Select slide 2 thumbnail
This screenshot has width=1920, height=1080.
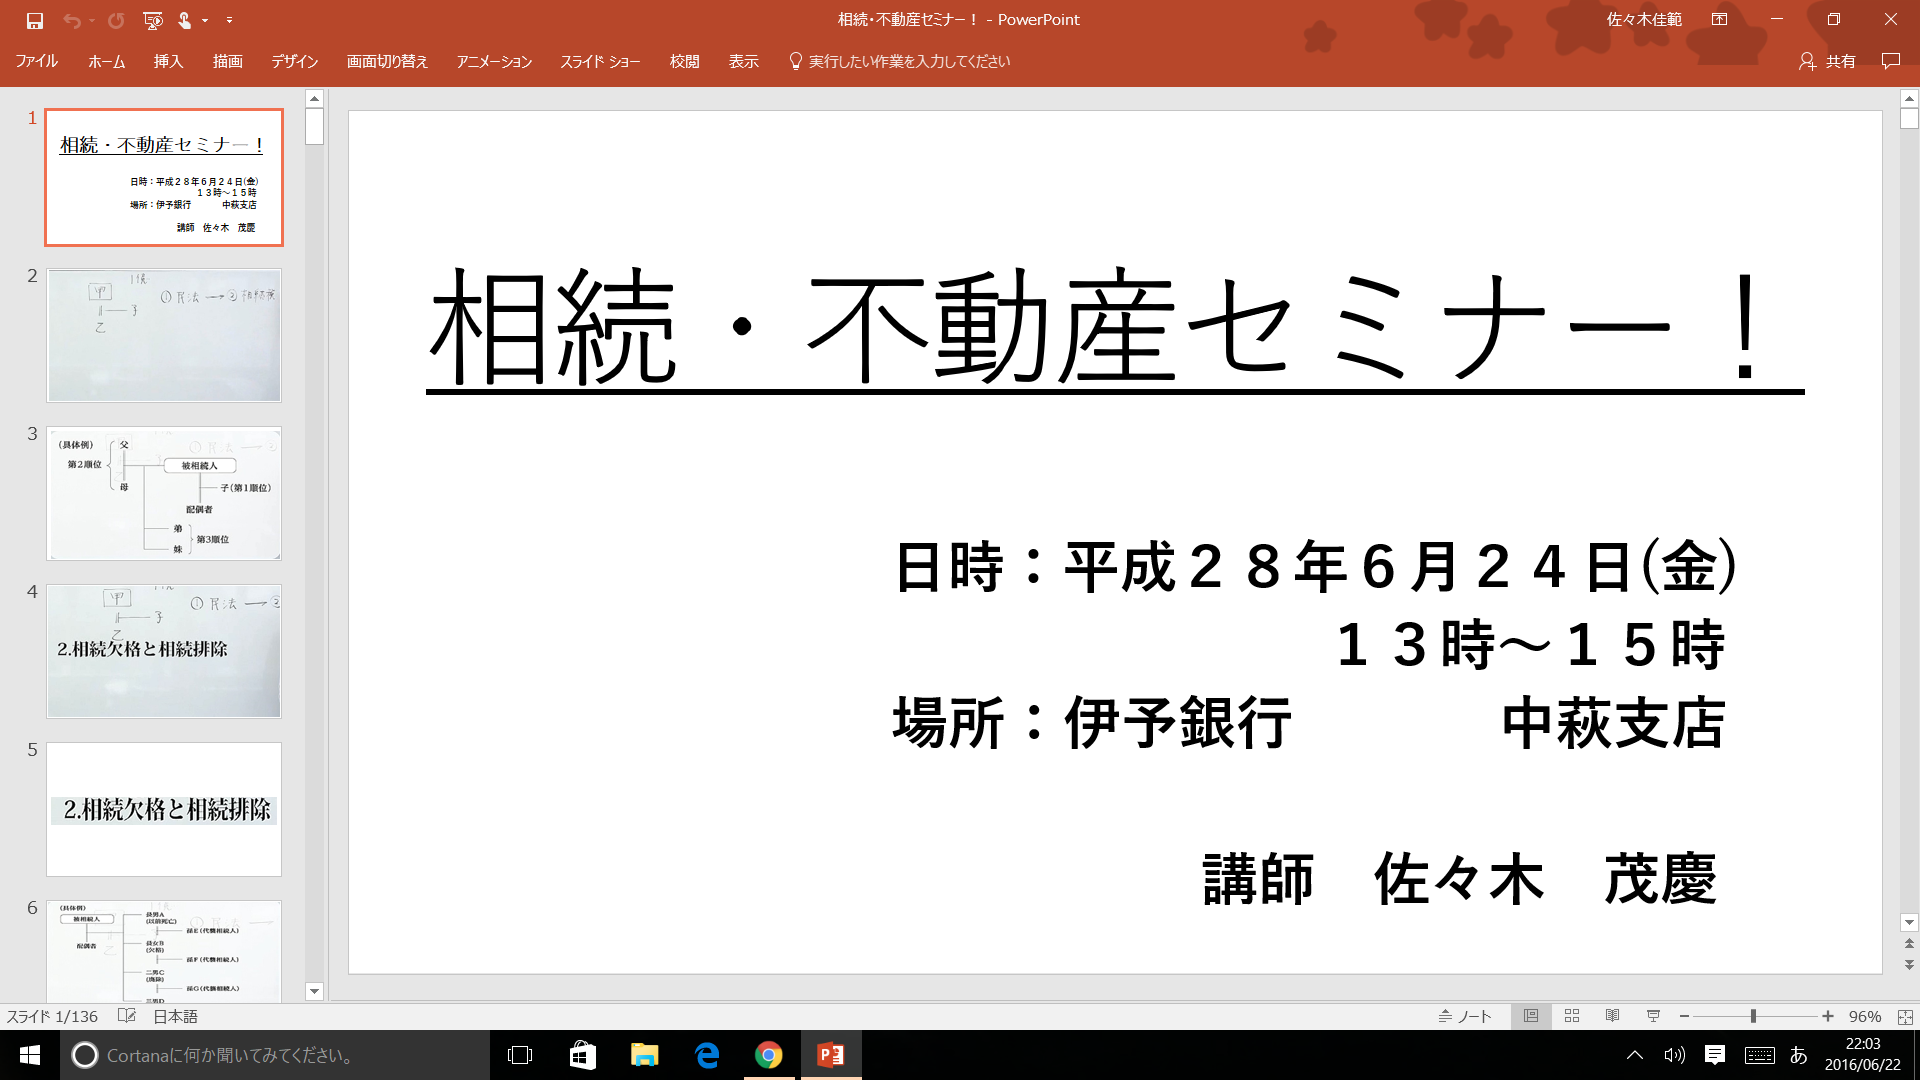click(x=164, y=335)
